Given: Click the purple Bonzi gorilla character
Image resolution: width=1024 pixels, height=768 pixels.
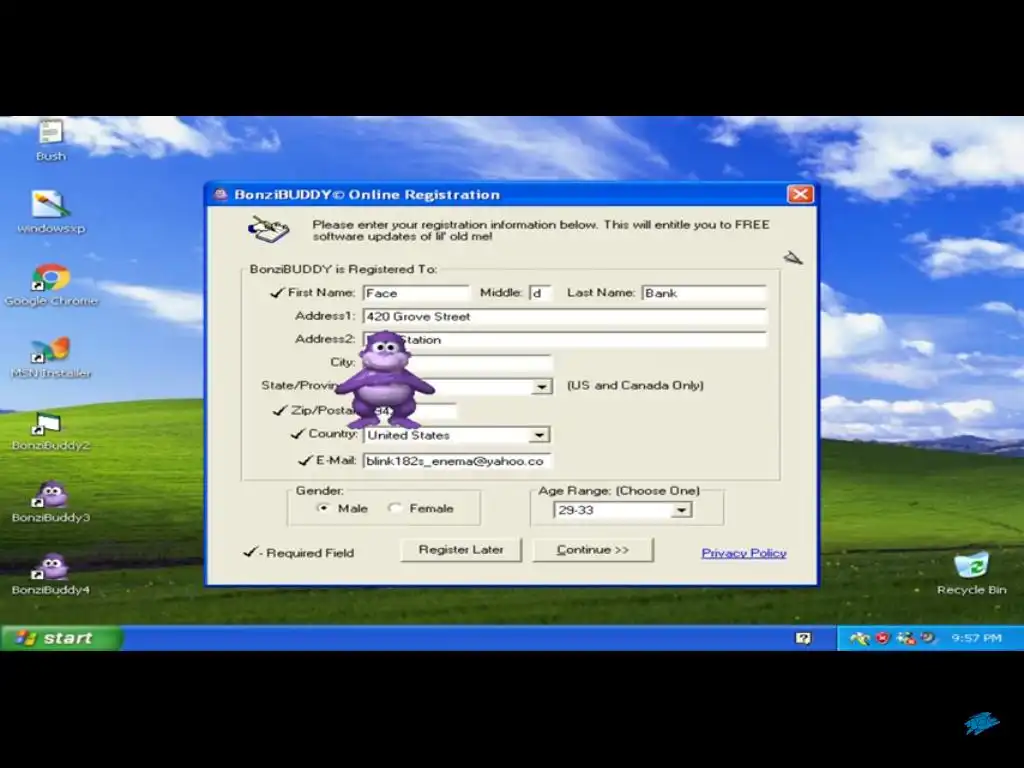Looking at the screenshot, I should [x=385, y=379].
